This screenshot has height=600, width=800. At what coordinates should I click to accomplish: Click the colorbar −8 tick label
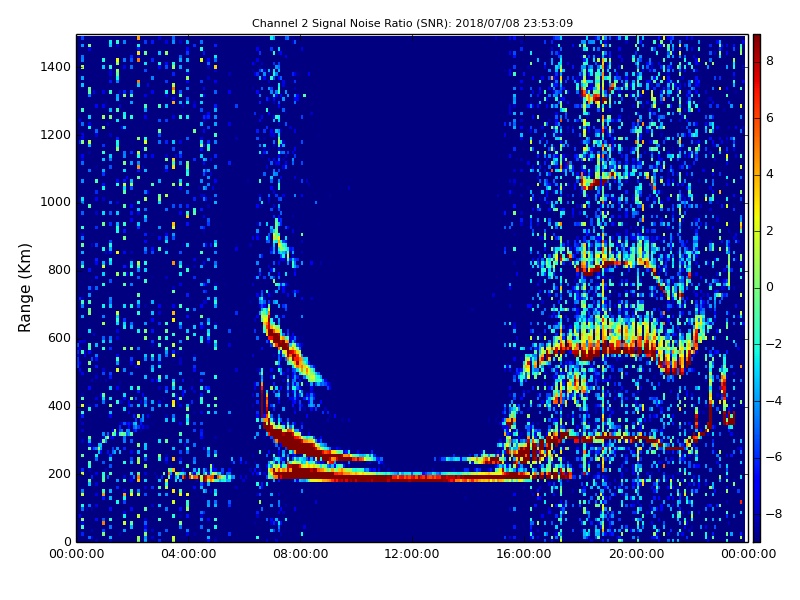773,514
